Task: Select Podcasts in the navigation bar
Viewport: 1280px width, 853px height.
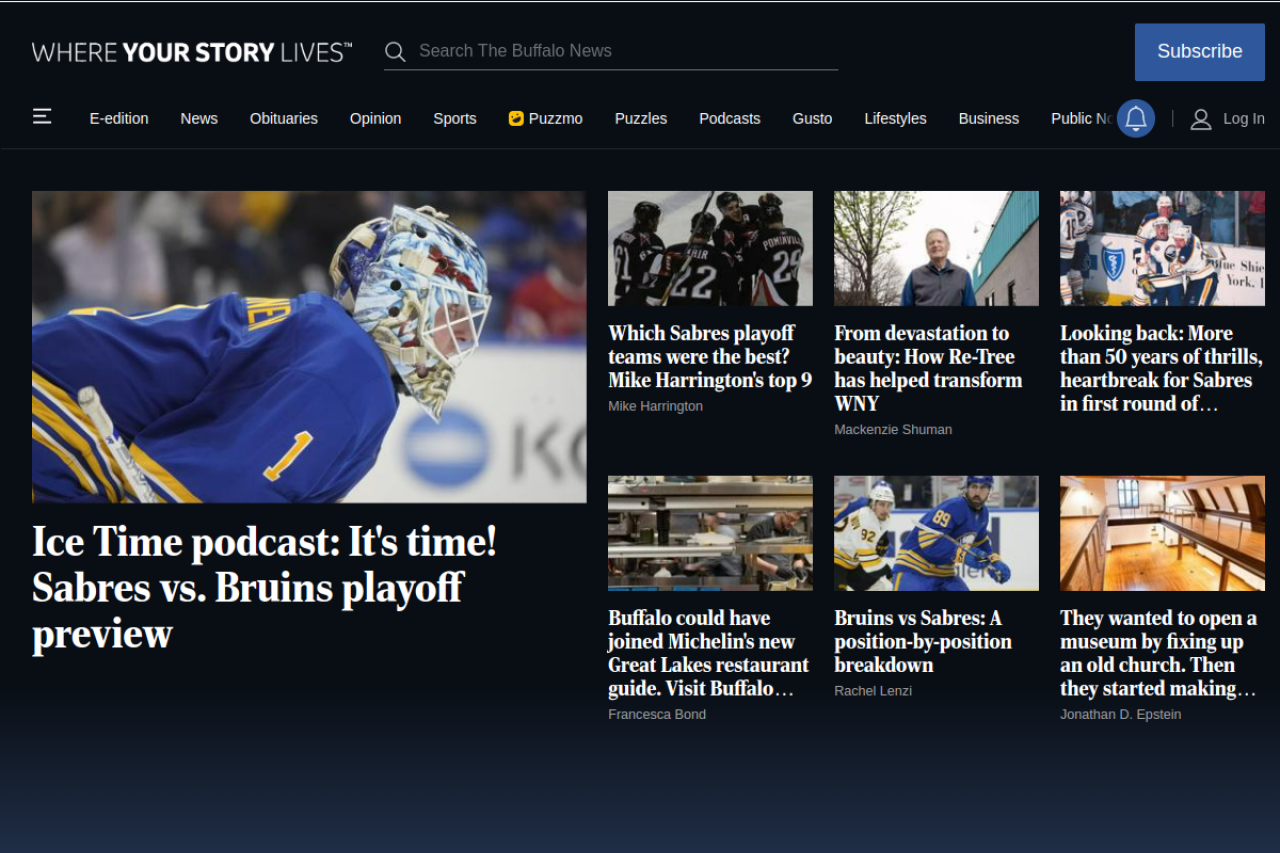Action: (x=729, y=118)
